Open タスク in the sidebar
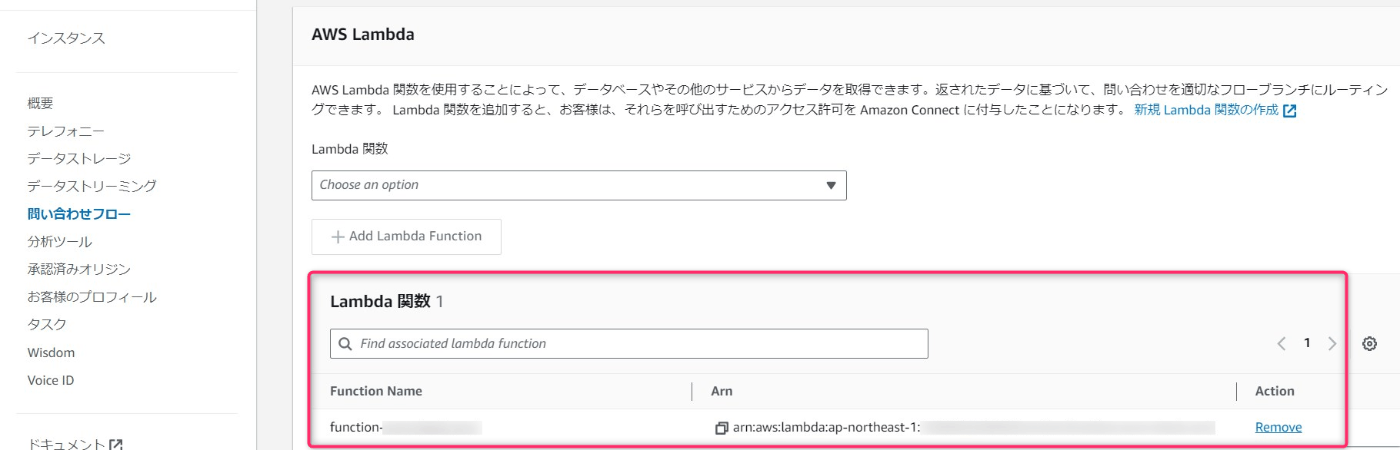This screenshot has height=450, width=1400. pyautogui.click(x=47, y=325)
